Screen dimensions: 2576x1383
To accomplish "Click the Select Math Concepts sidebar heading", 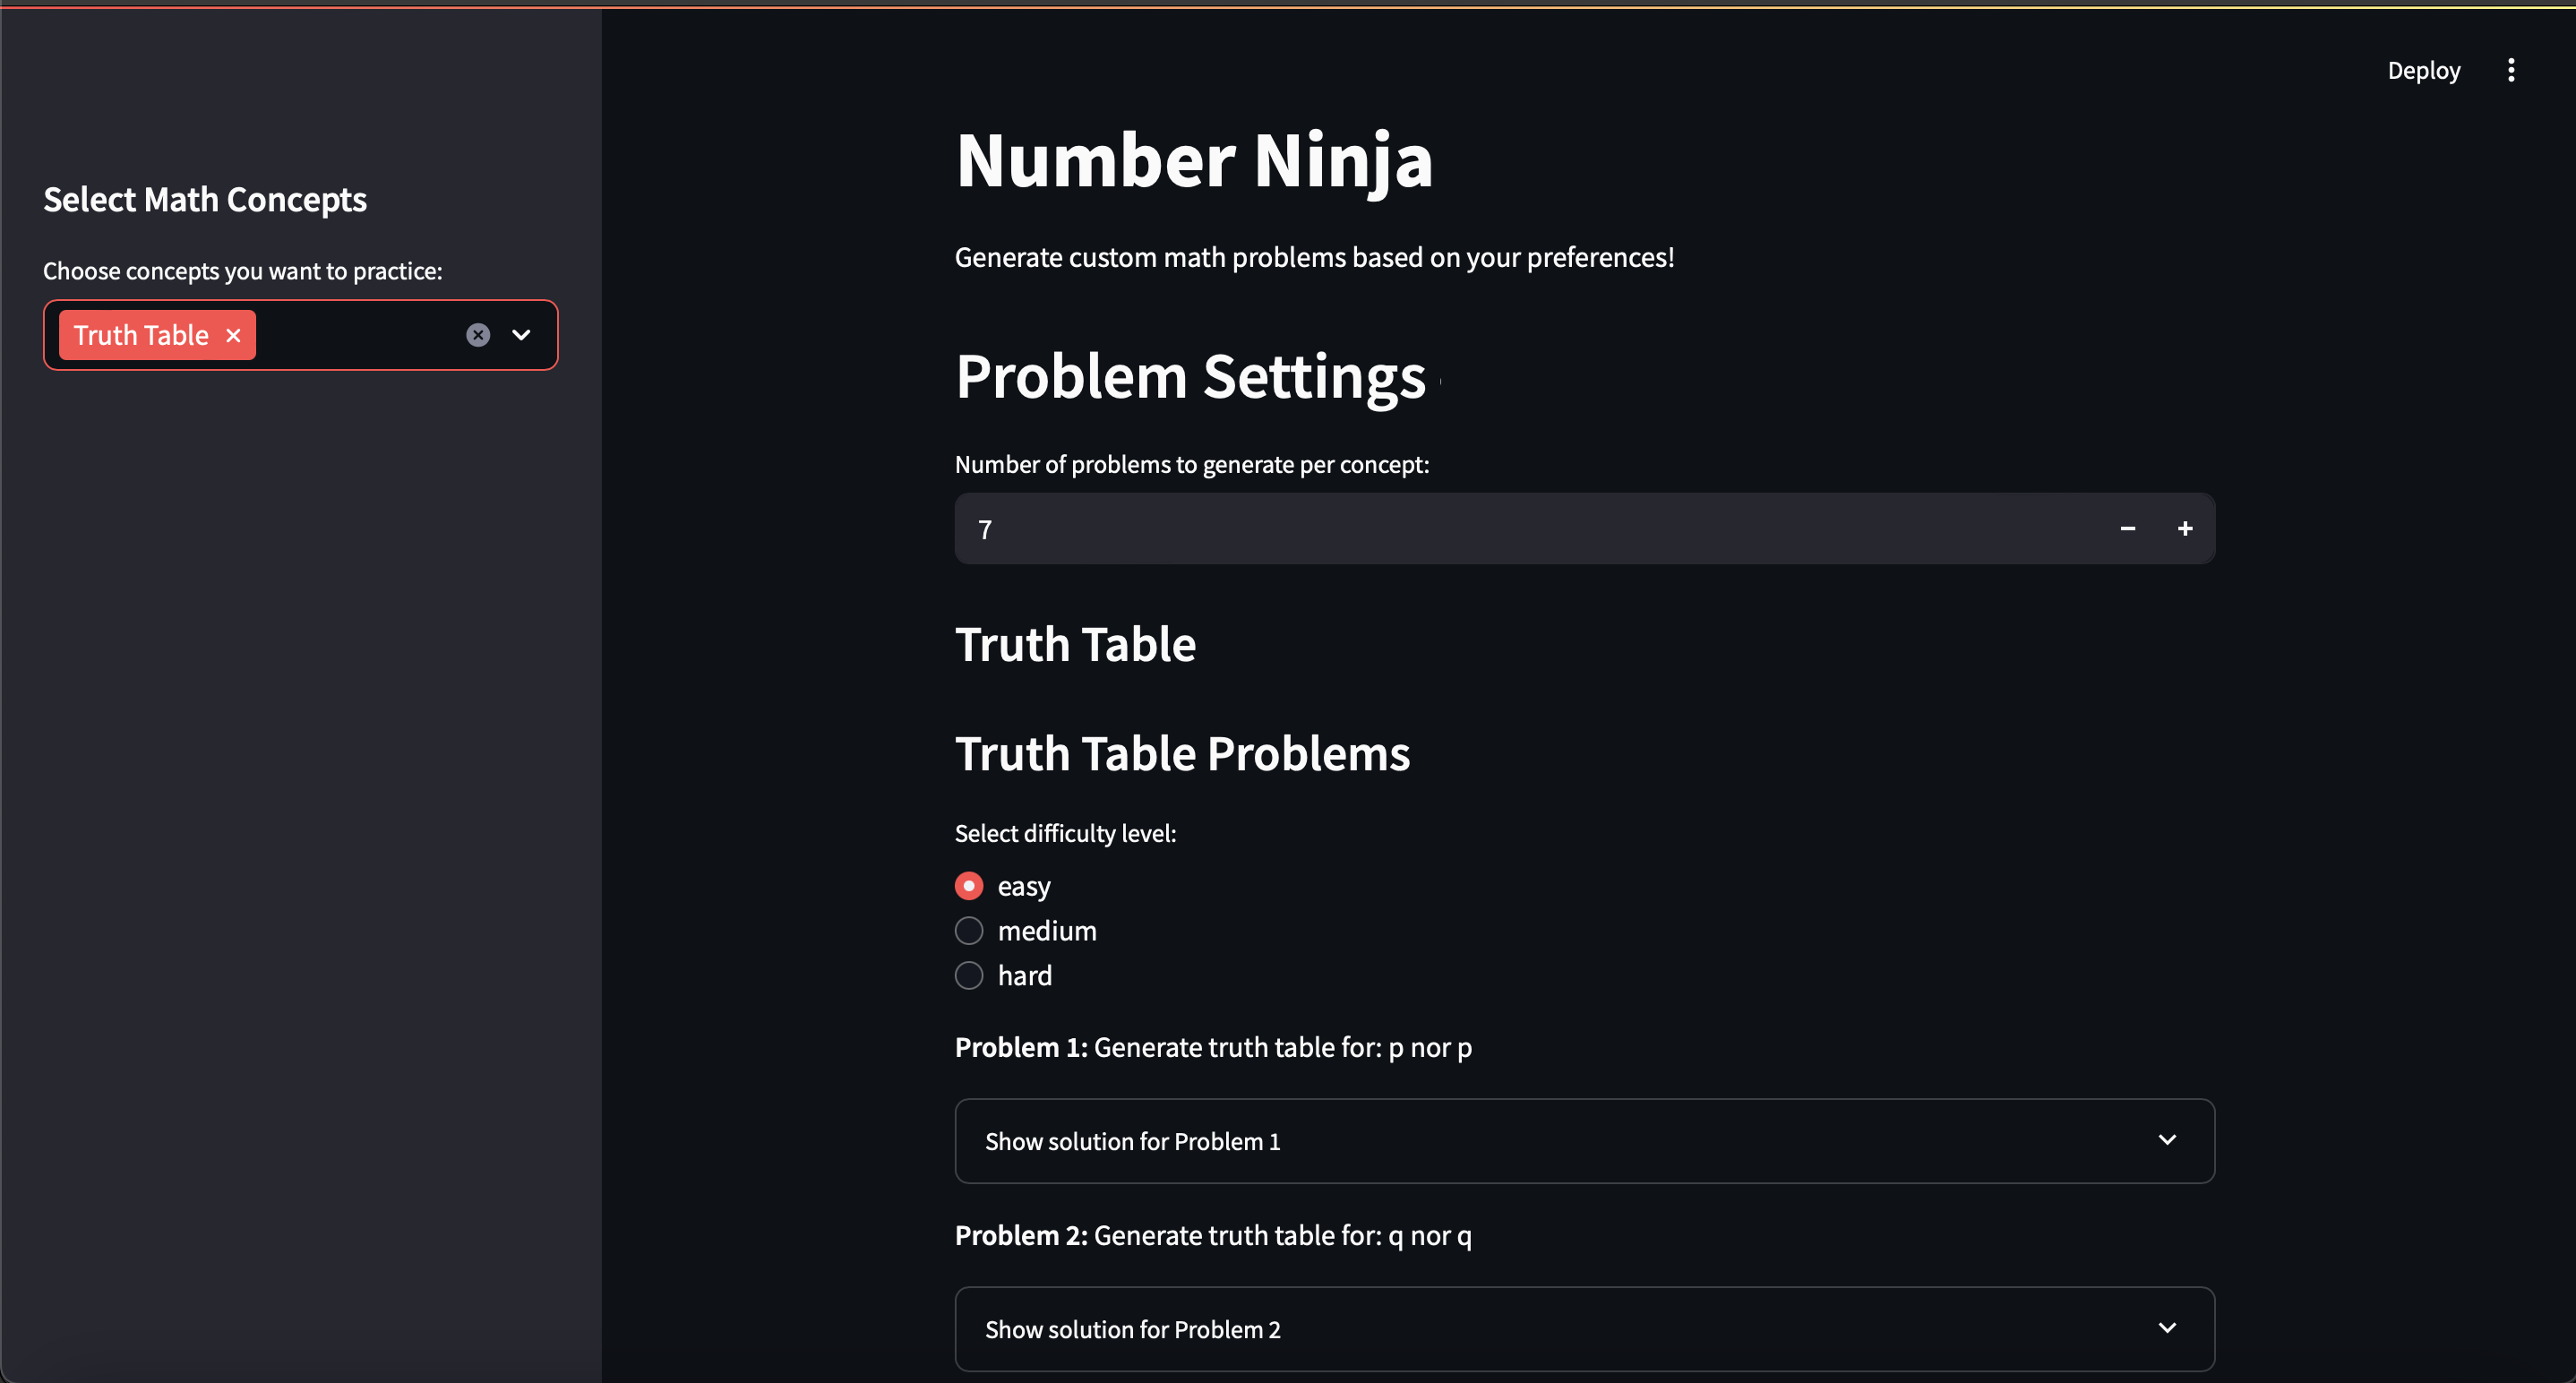I will [205, 199].
